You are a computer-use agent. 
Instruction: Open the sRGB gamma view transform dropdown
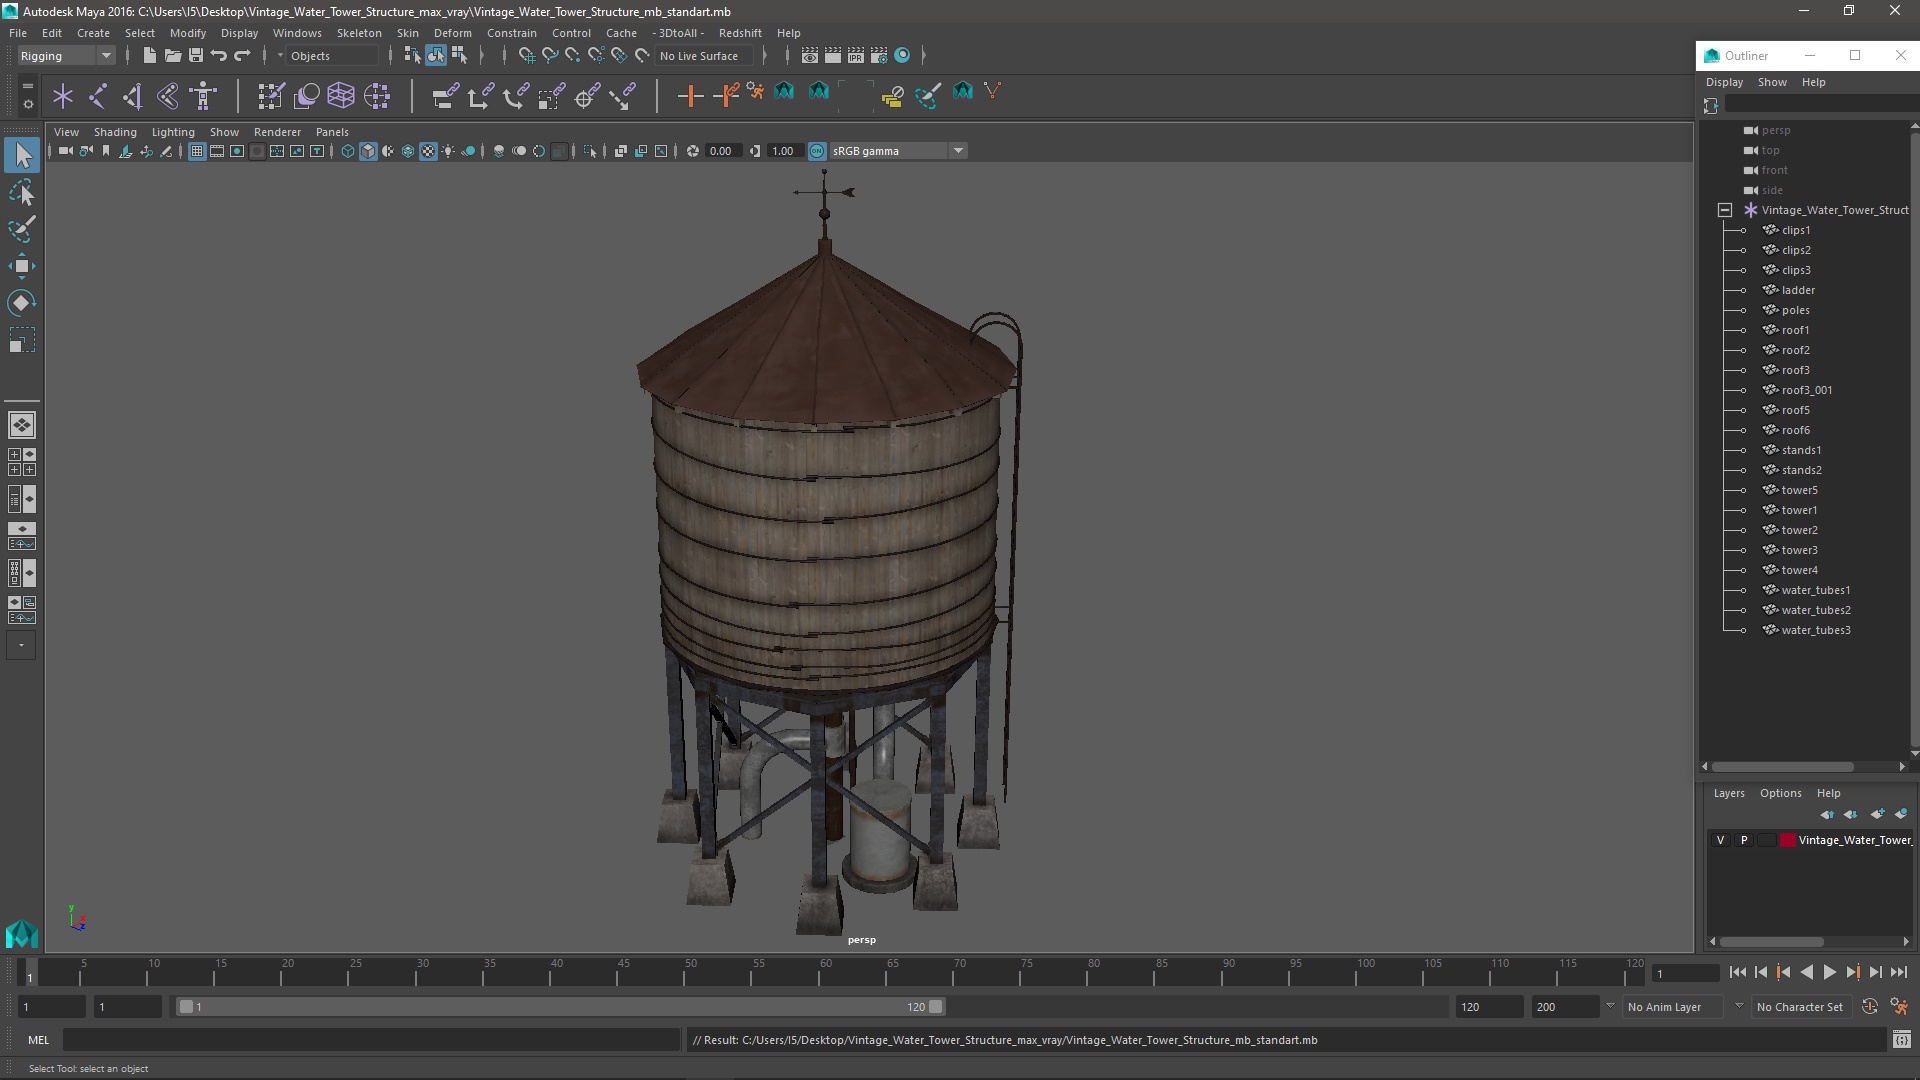pos(898,151)
